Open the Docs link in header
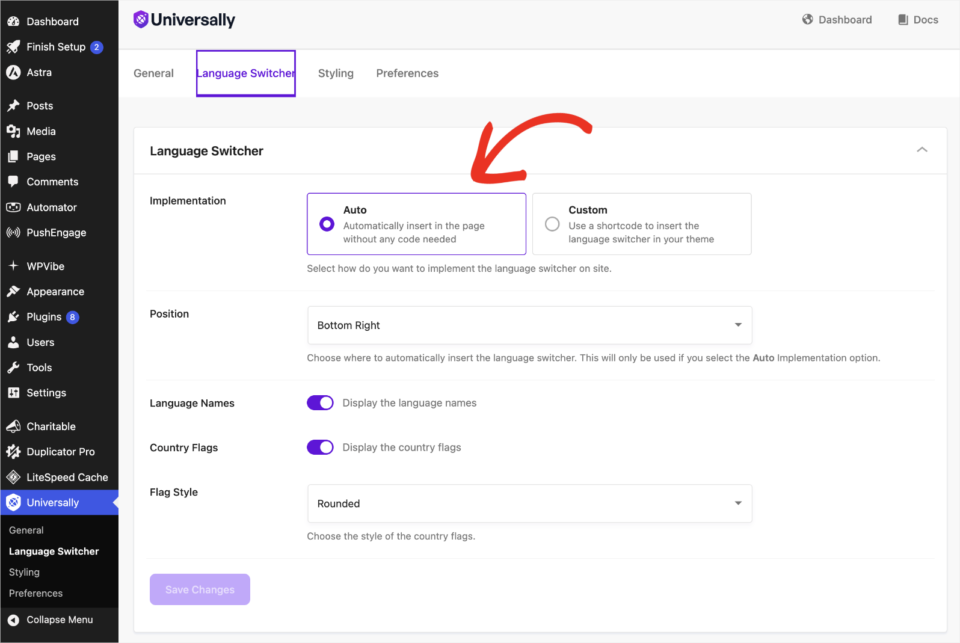This screenshot has height=643, width=960. (x=918, y=20)
